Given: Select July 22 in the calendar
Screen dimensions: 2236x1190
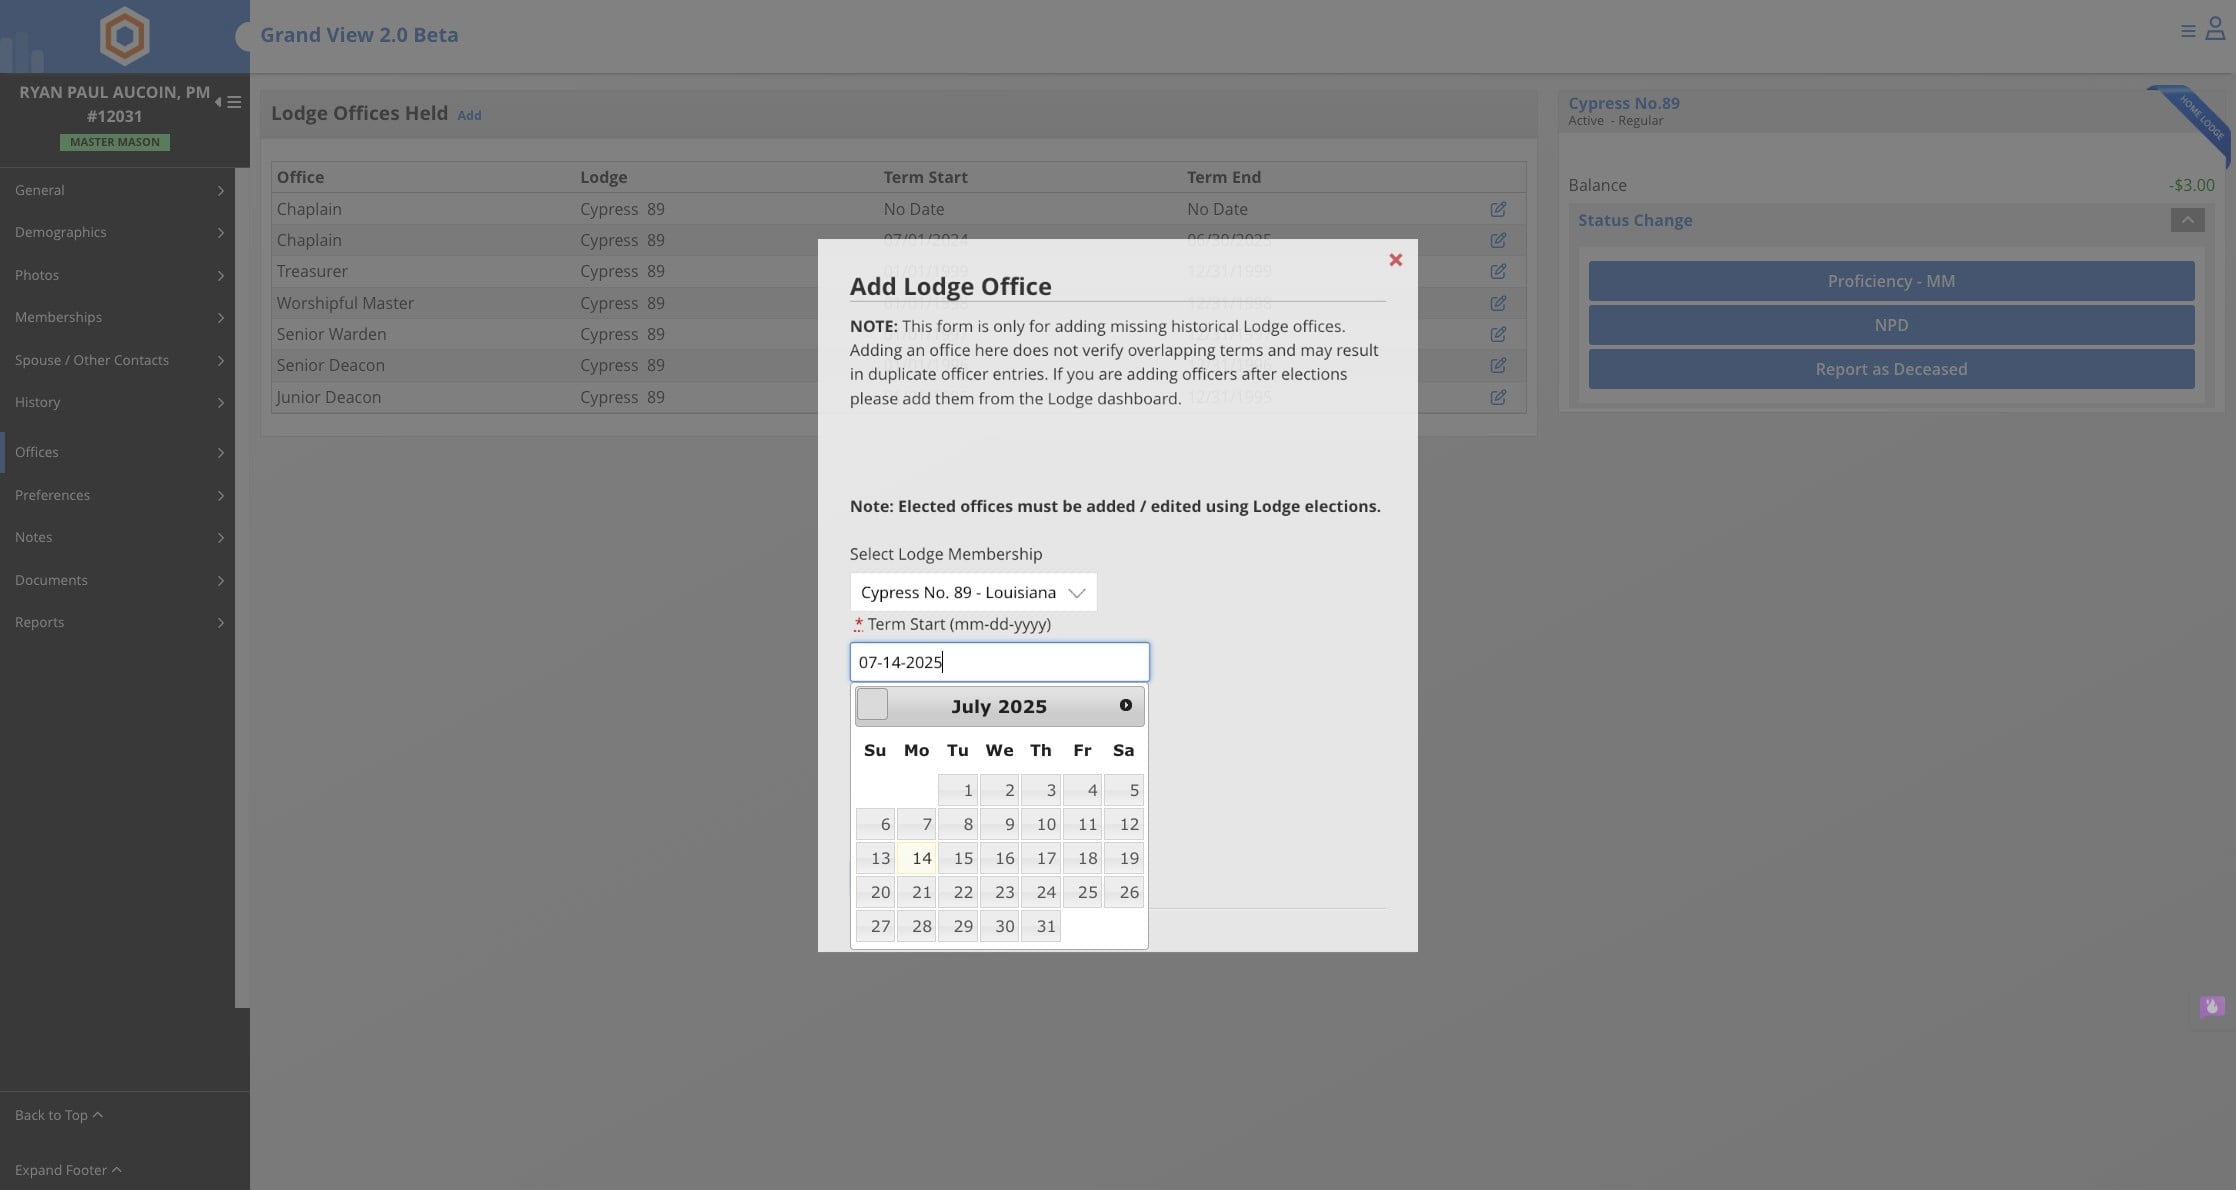Looking at the screenshot, I should tap(958, 892).
